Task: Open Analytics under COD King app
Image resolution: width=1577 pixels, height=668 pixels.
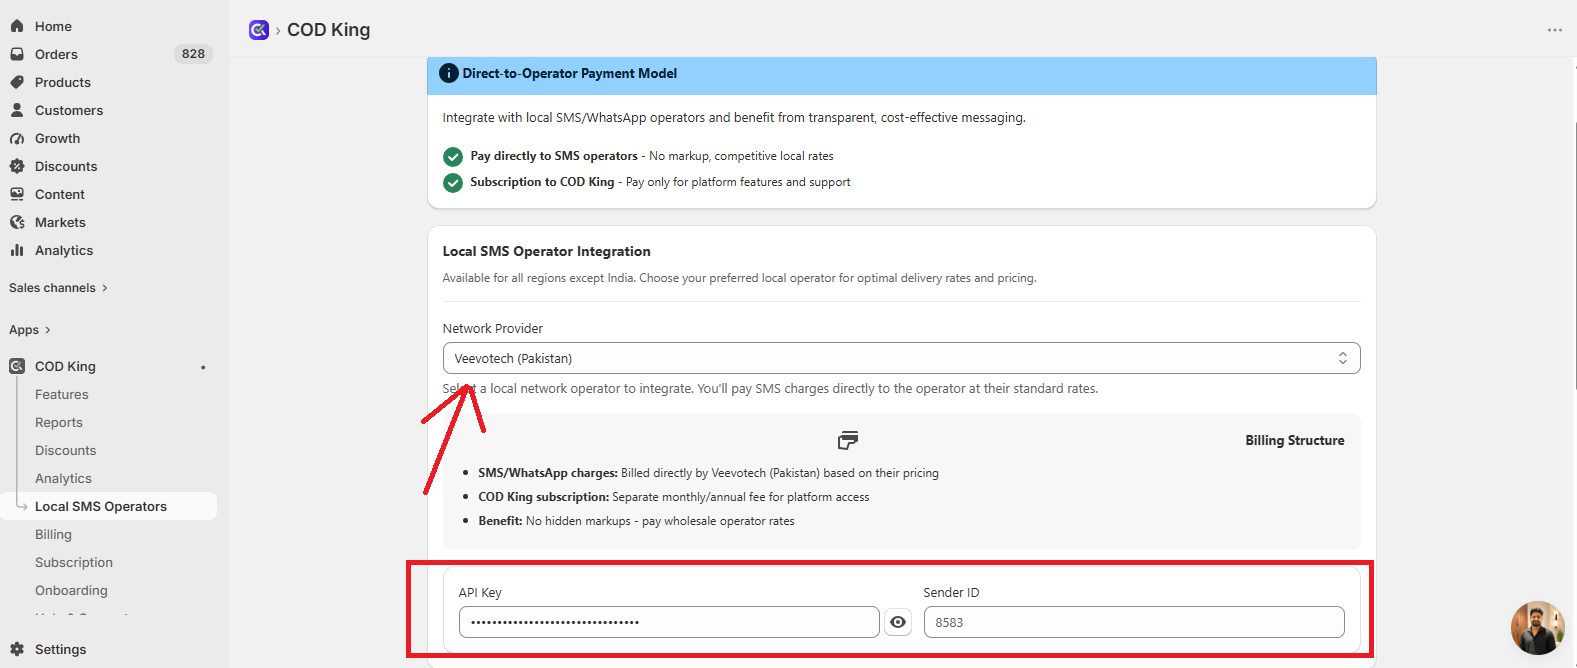Action: pos(63,478)
